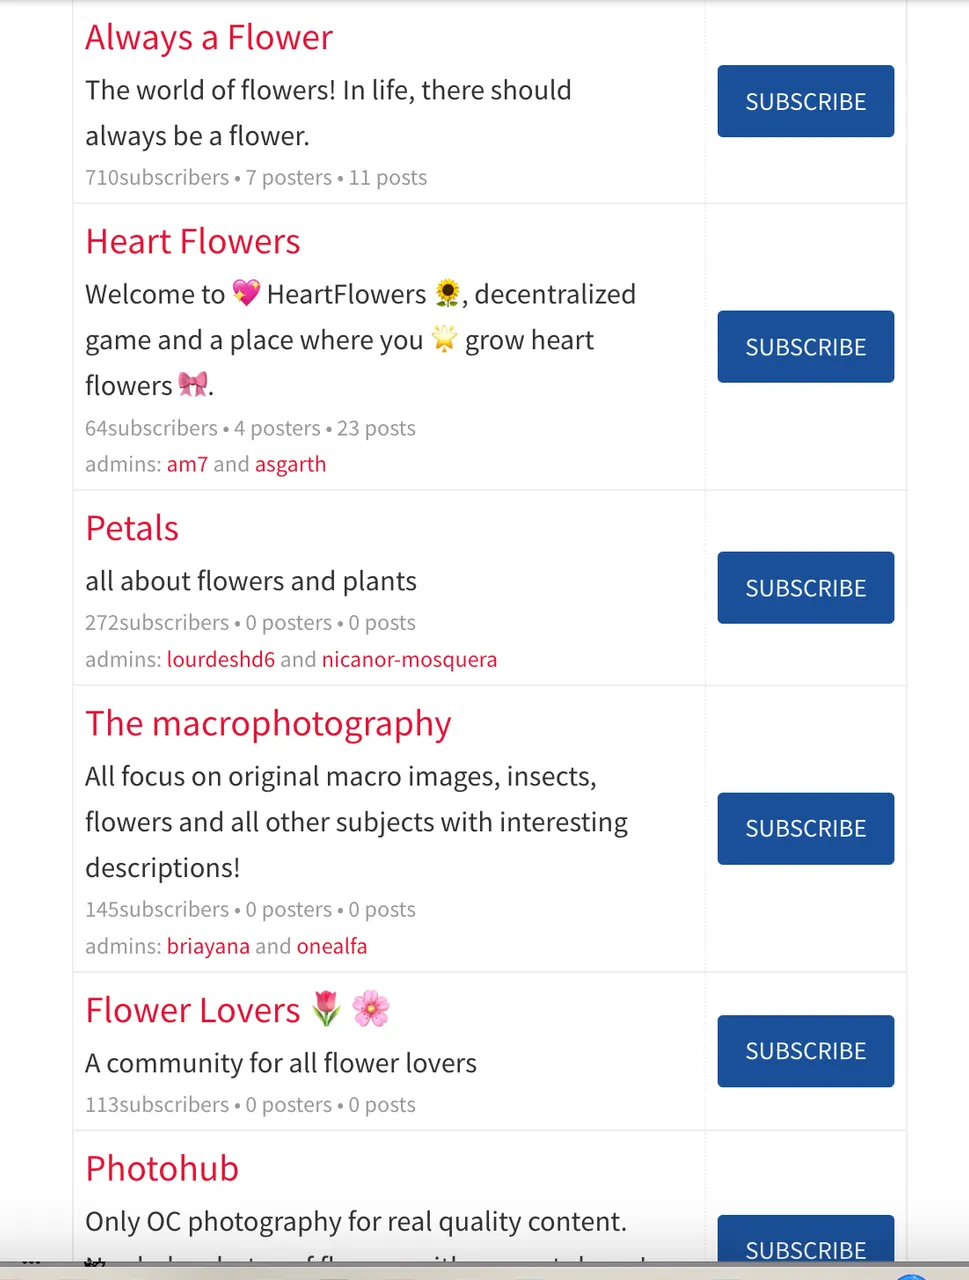Visit admin asgarth's profile
Image resolution: width=969 pixels, height=1280 pixels.
(290, 465)
